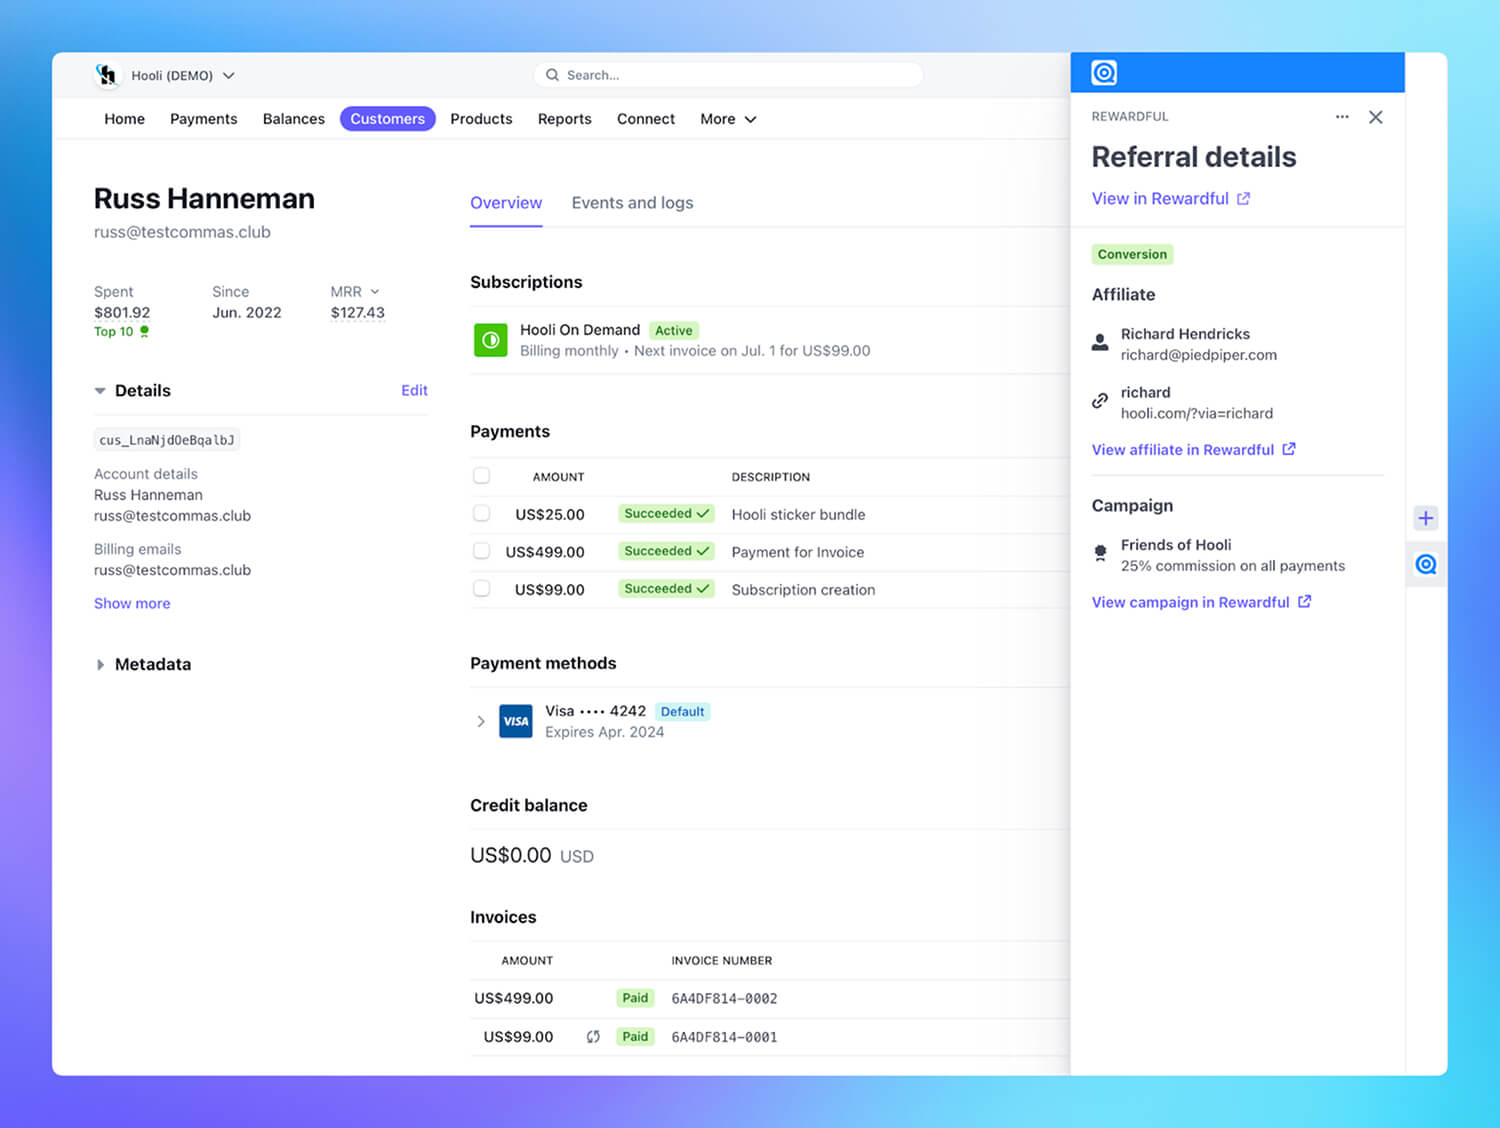Click the affiliate person icon
The height and width of the screenshot is (1128, 1500).
click(1100, 342)
